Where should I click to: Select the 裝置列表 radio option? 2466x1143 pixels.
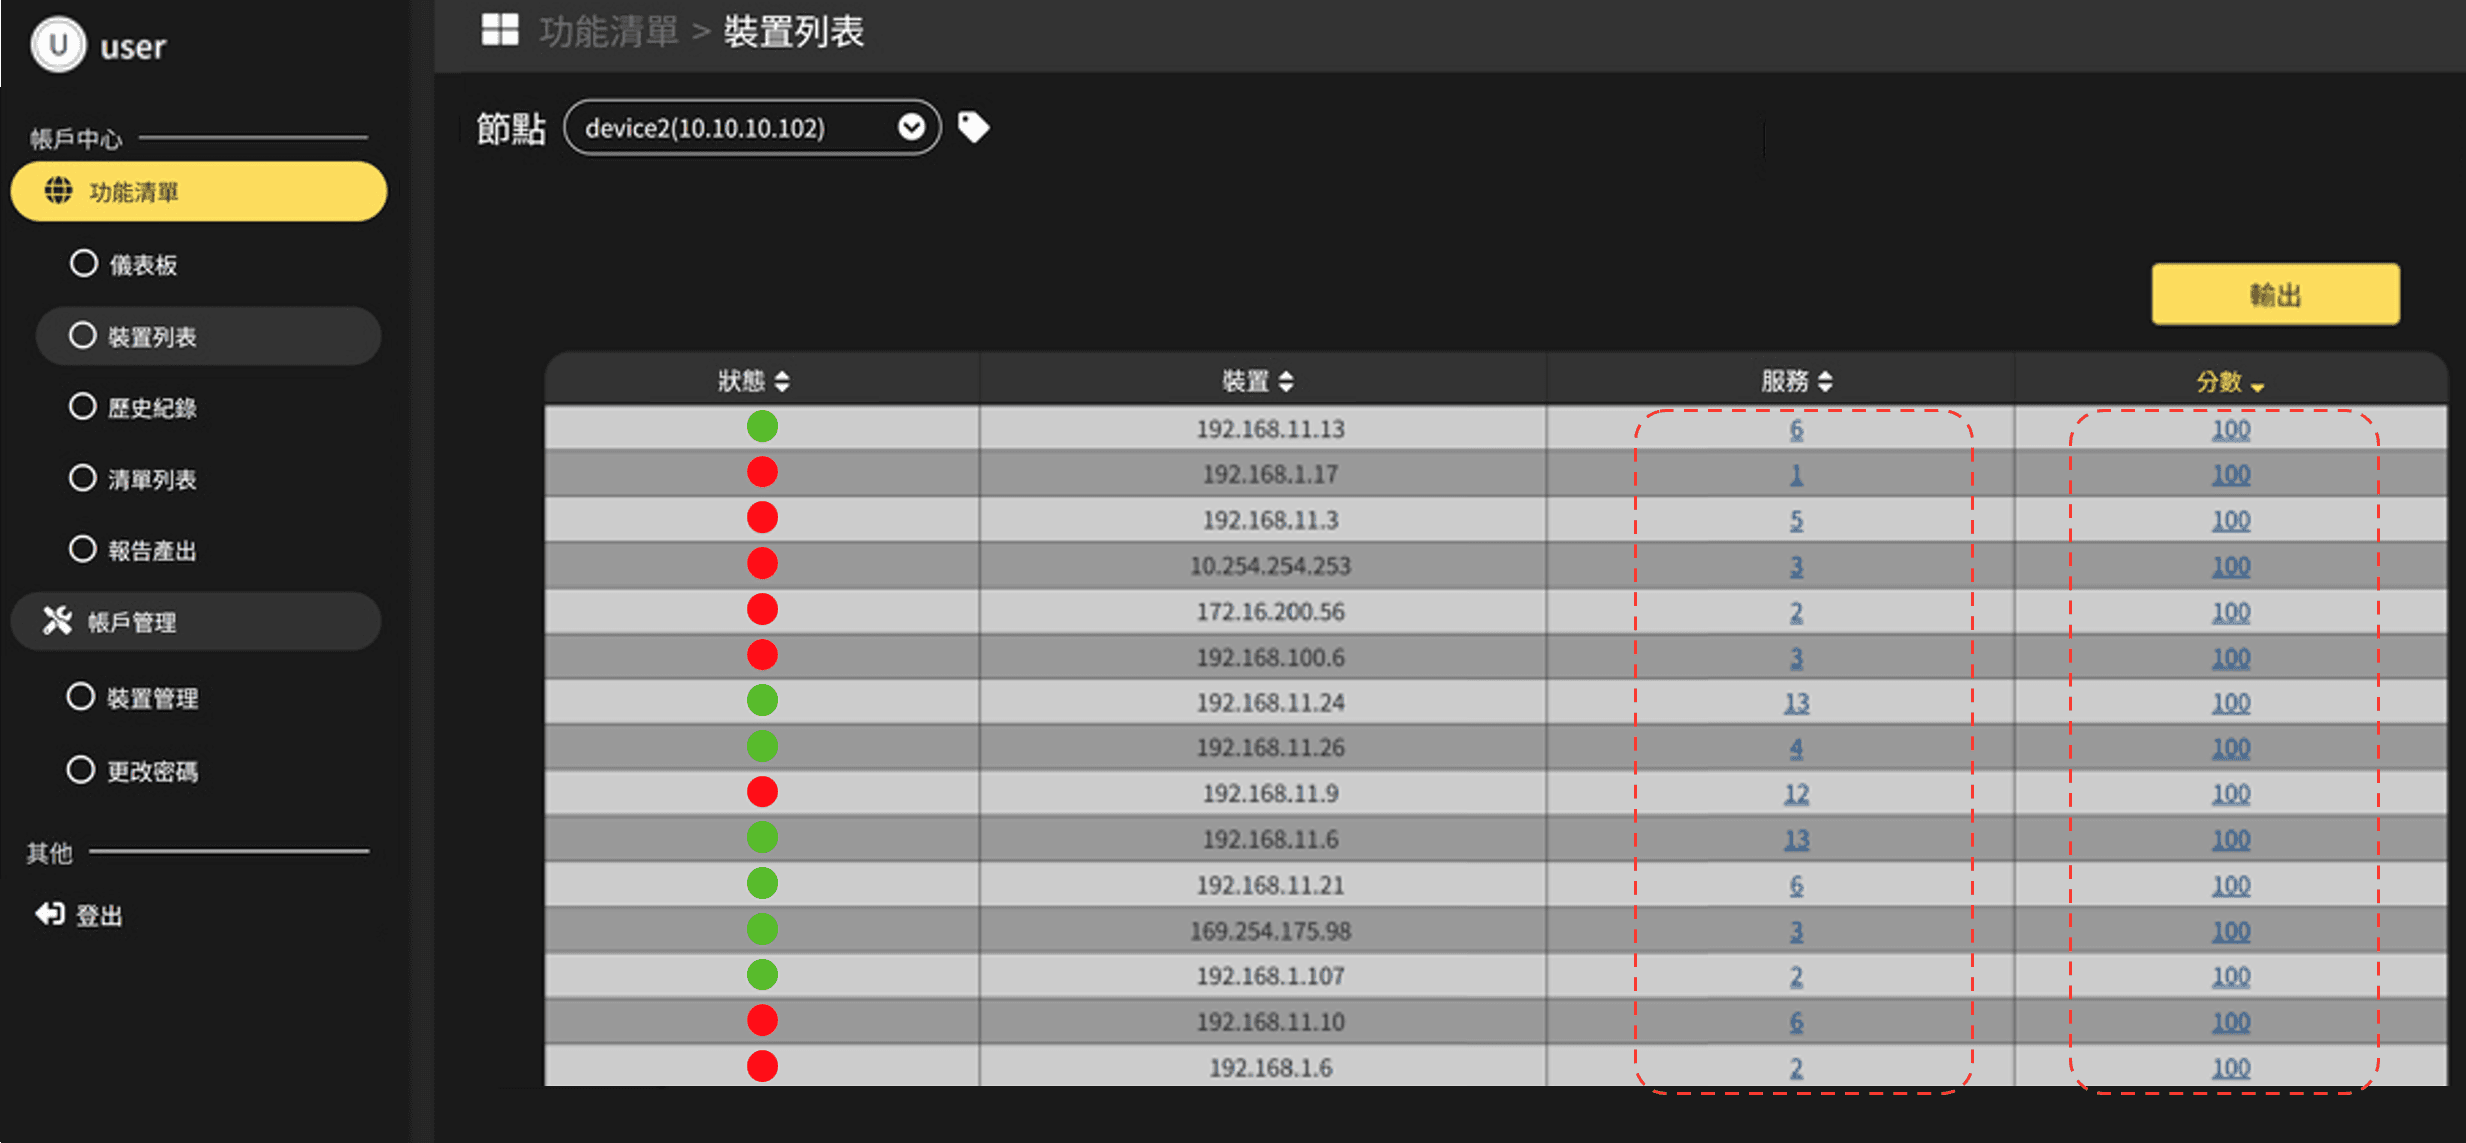point(83,335)
